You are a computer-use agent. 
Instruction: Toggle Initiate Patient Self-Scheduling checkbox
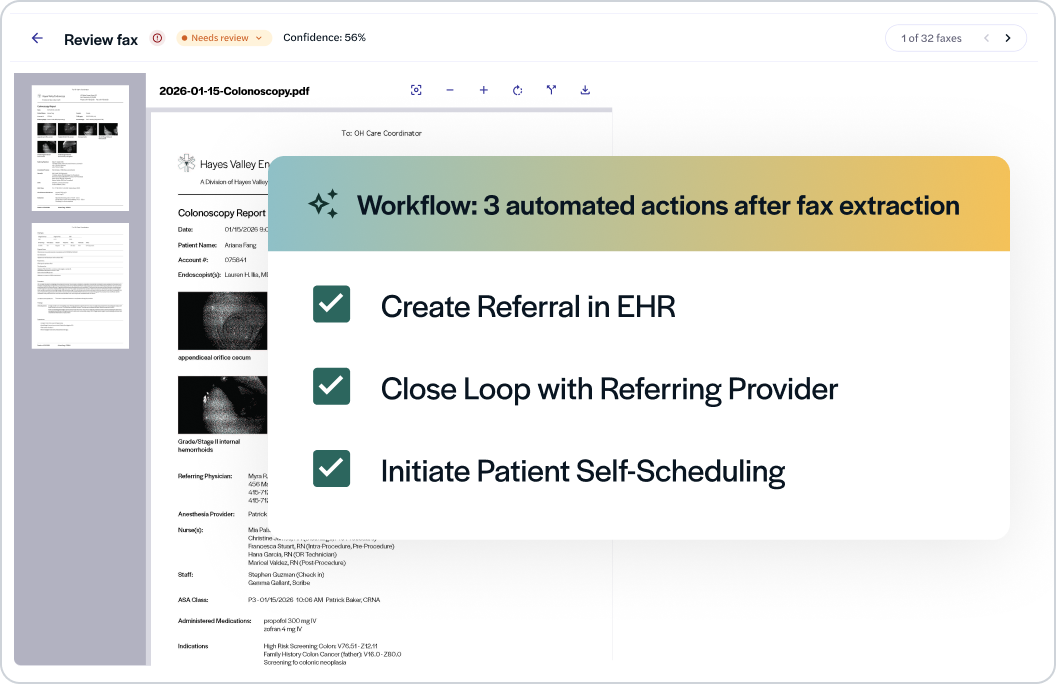pos(331,469)
